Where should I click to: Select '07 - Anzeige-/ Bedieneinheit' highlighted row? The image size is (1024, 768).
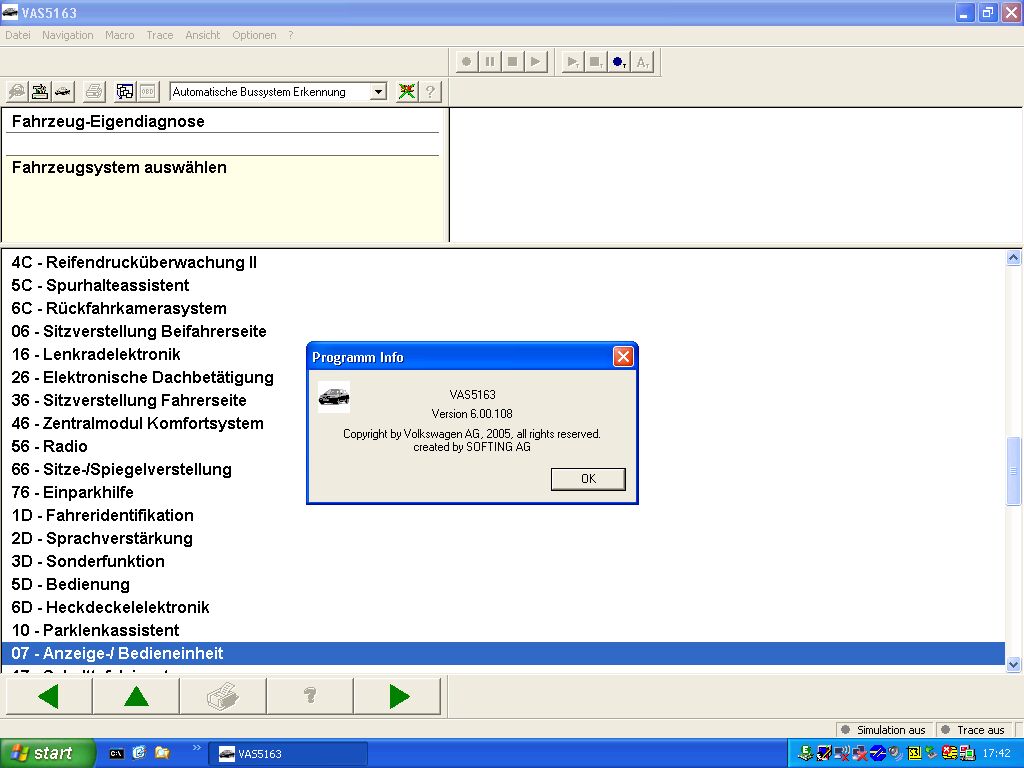(503, 653)
